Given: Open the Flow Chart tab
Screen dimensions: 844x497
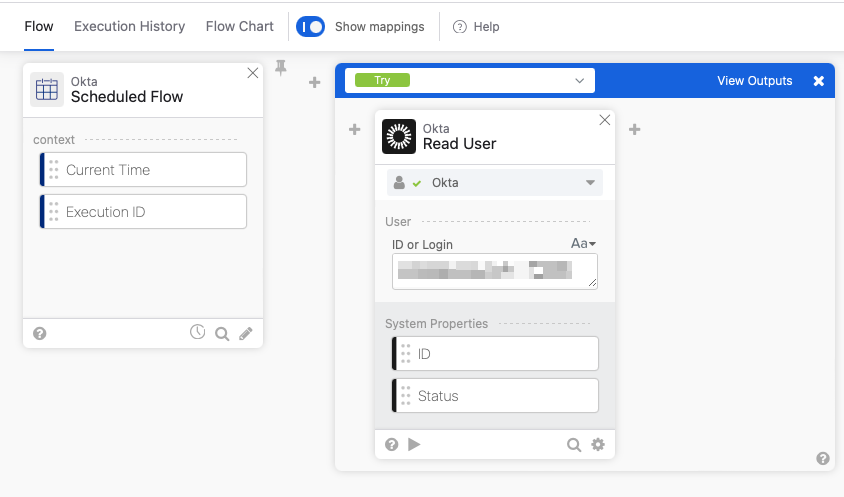Looking at the screenshot, I should click(240, 26).
